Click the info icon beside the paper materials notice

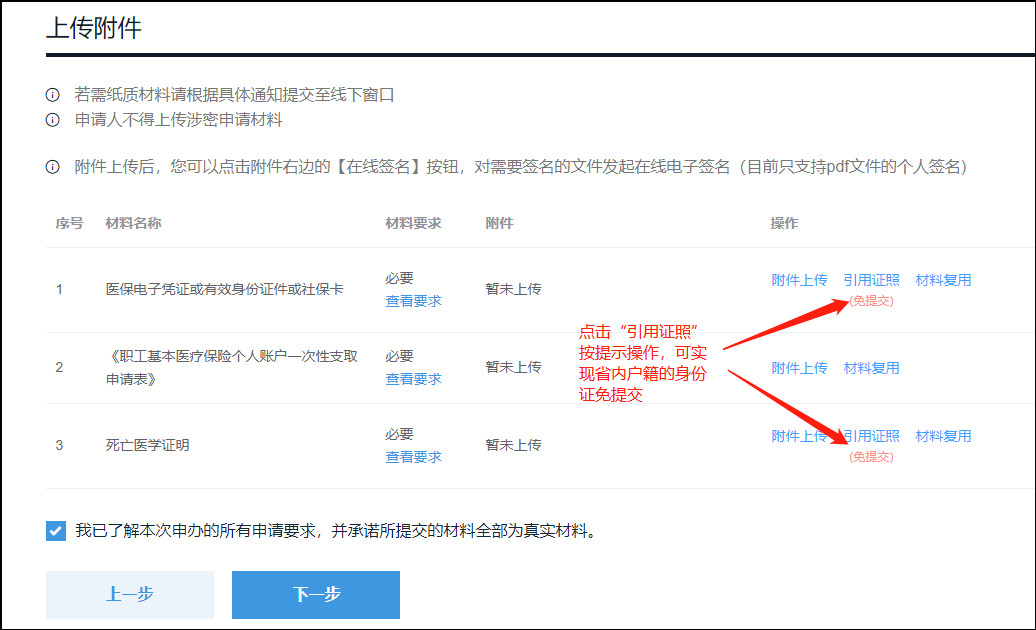53,95
